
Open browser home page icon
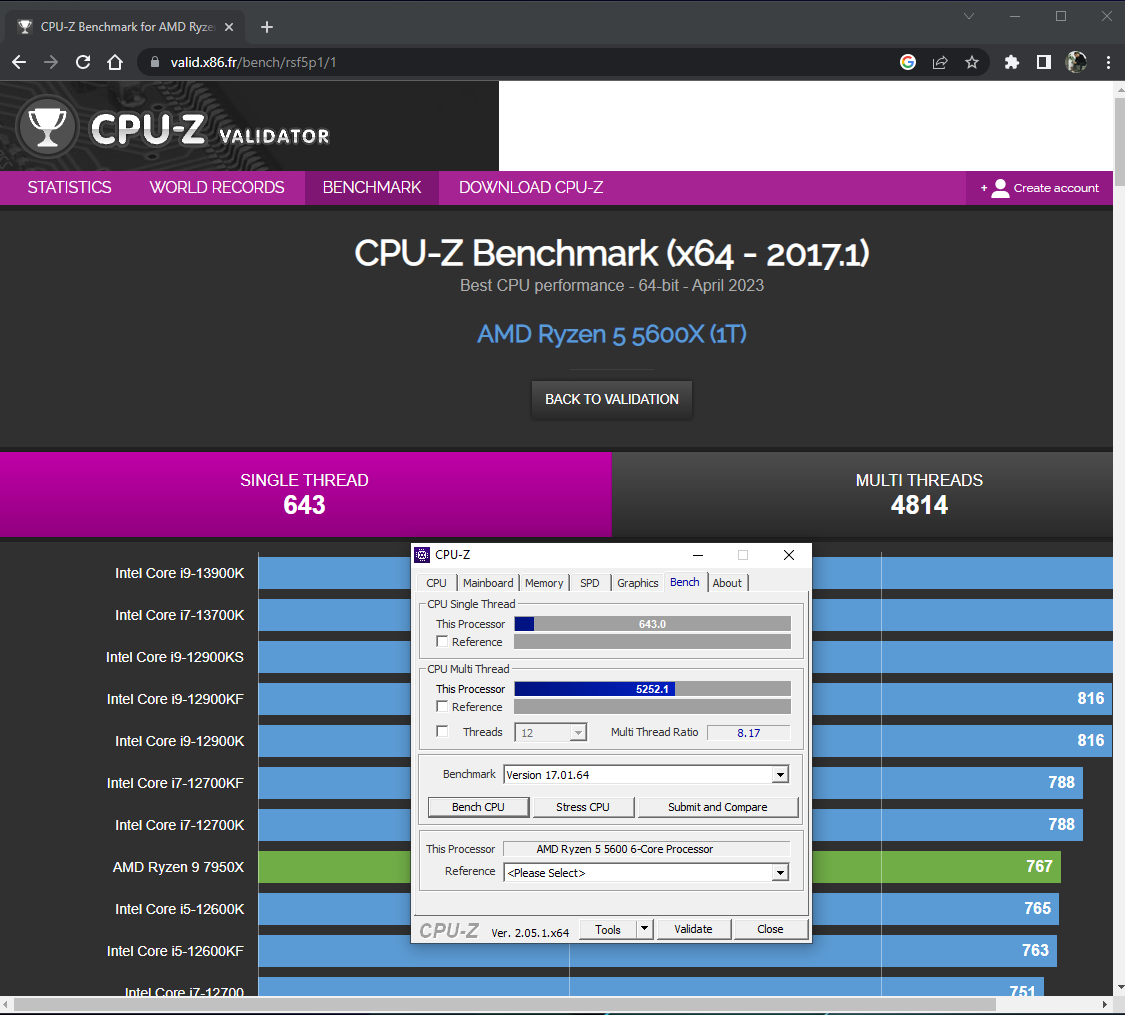pos(115,62)
